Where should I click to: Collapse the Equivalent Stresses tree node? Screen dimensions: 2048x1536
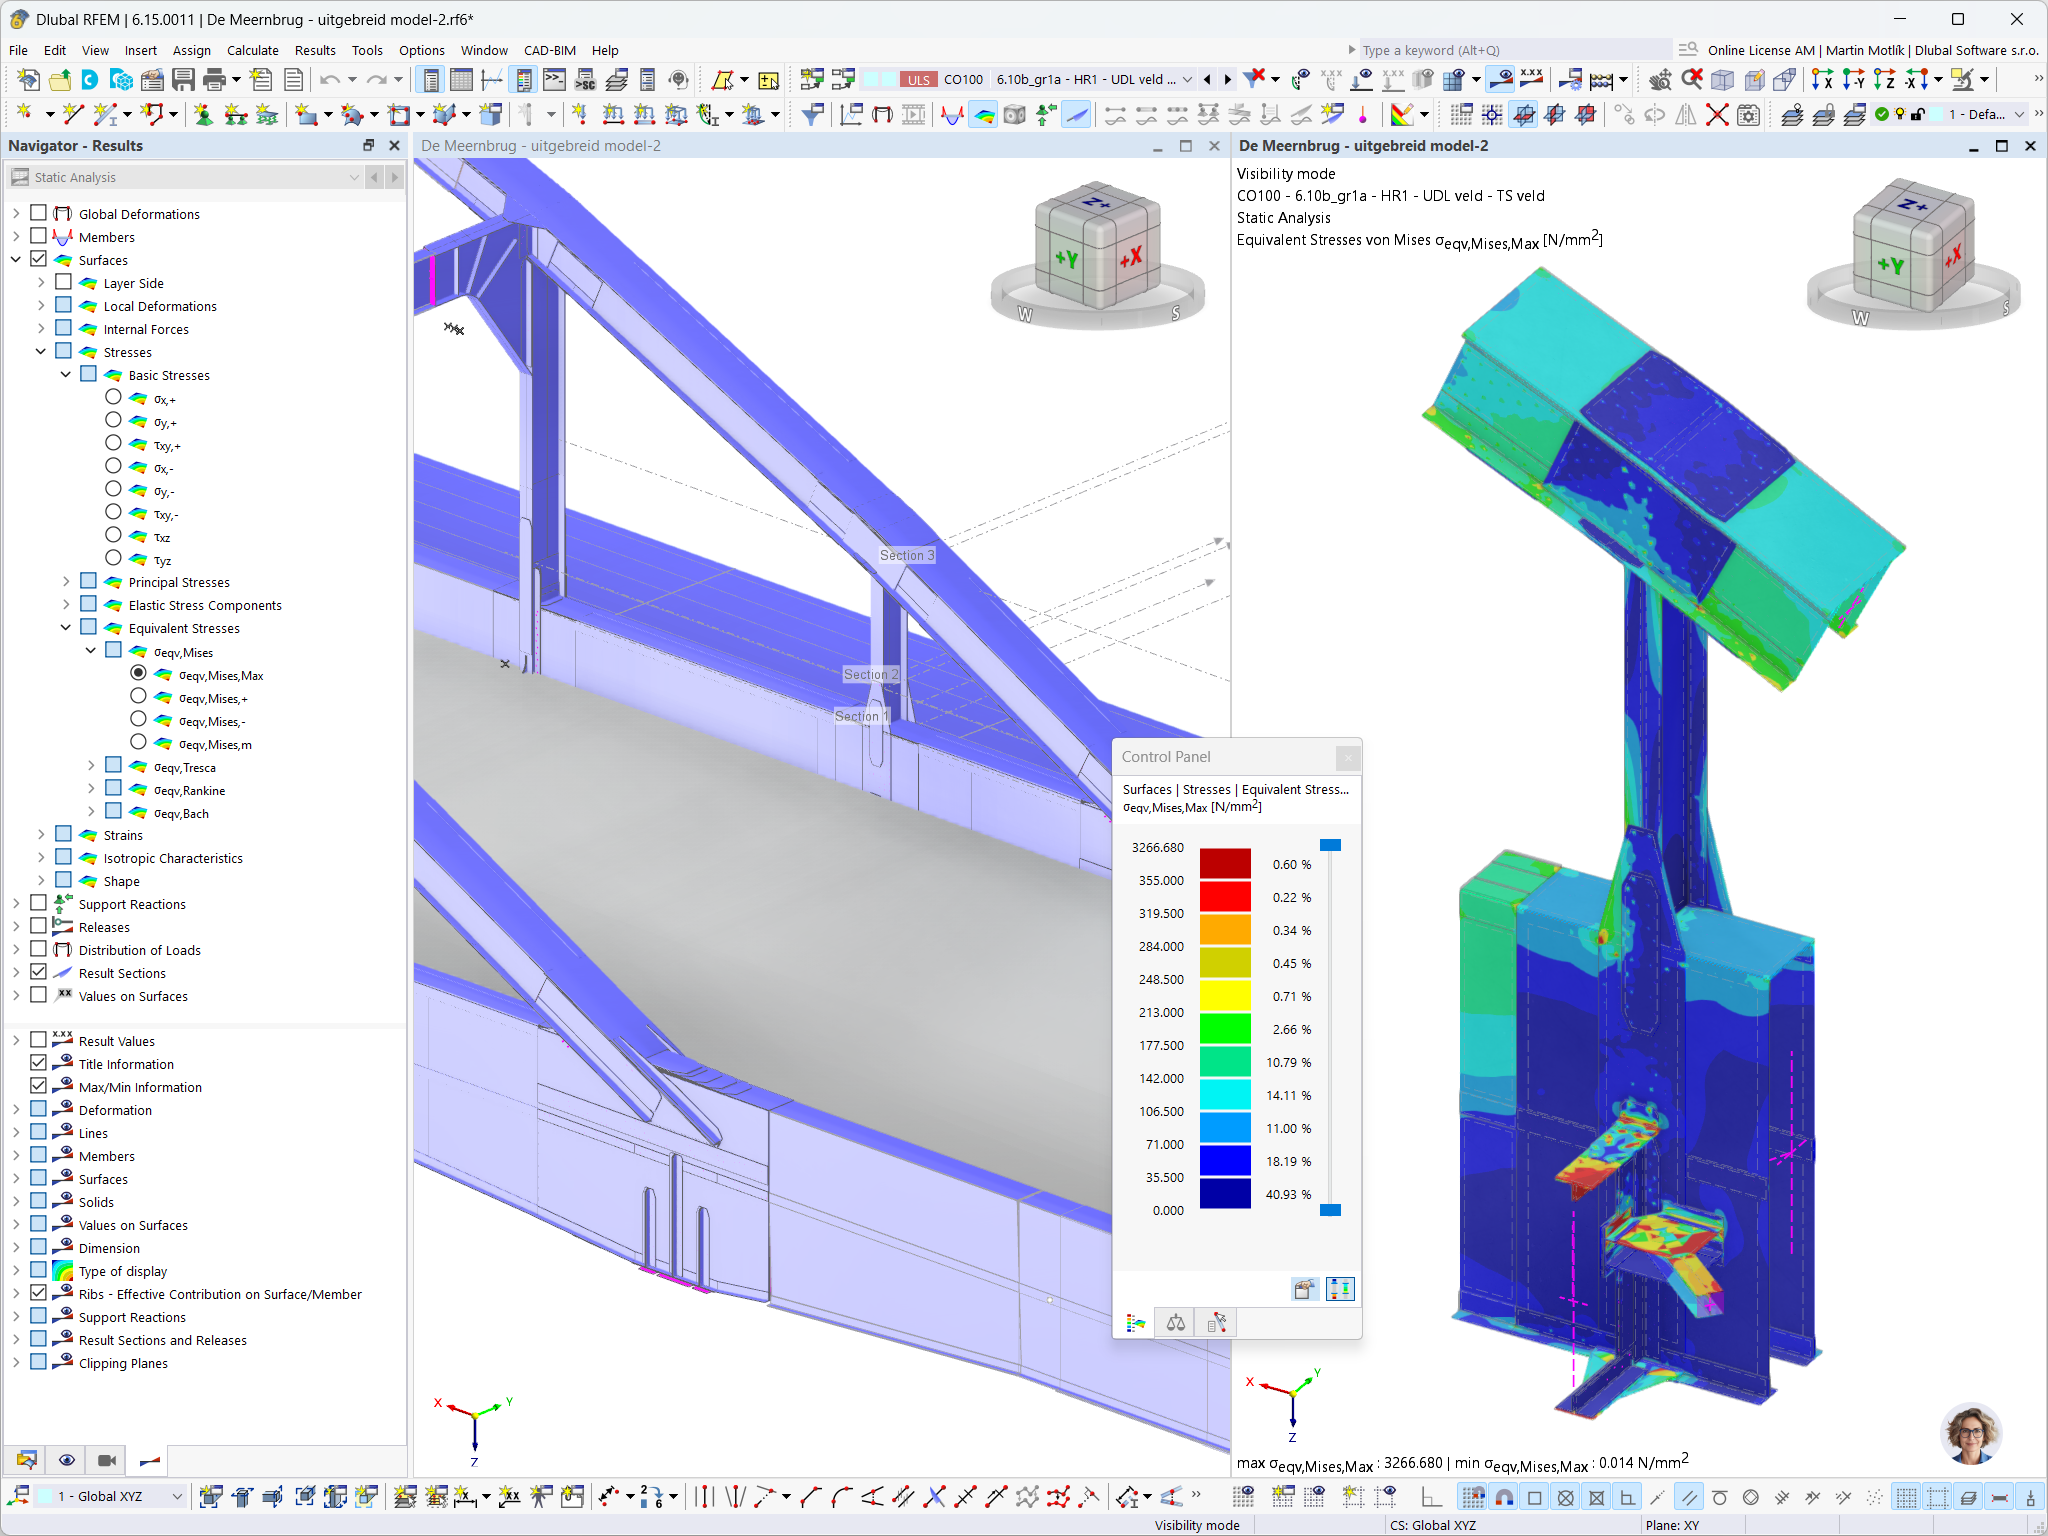pyautogui.click(x=66, y=628)
